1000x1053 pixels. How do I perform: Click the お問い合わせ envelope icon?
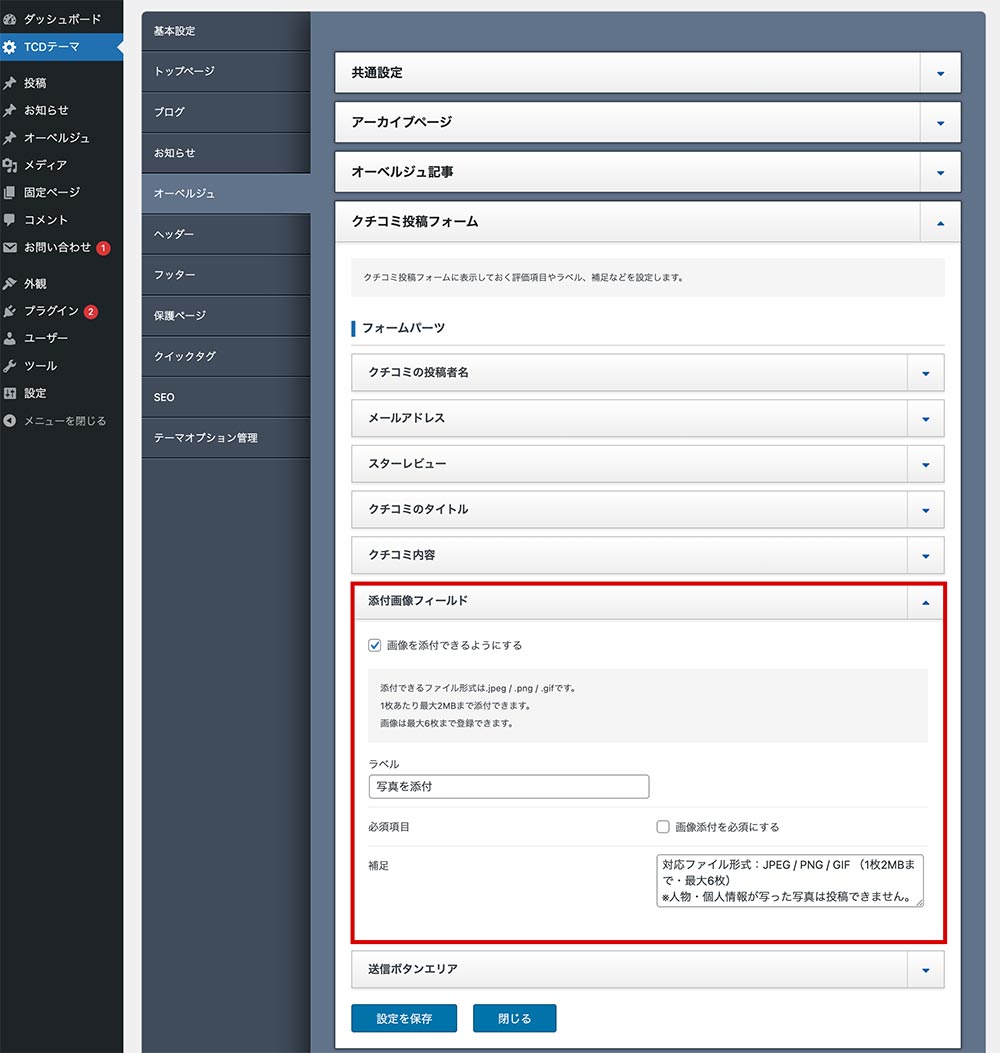[x=10, y=247]
